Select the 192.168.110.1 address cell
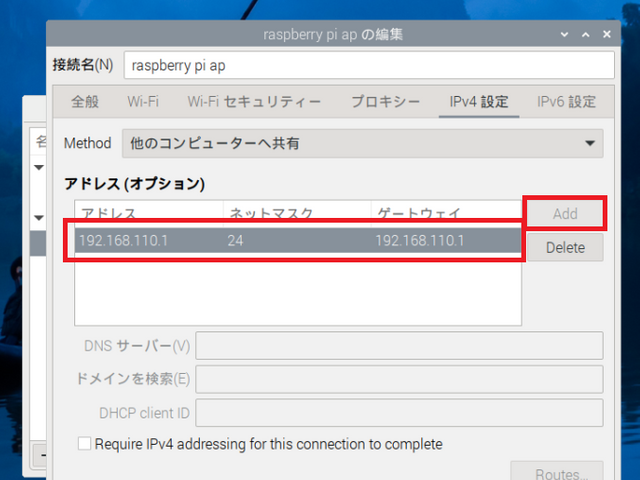The width and height of the screenshot is (640, 480). tap(124, 240)
